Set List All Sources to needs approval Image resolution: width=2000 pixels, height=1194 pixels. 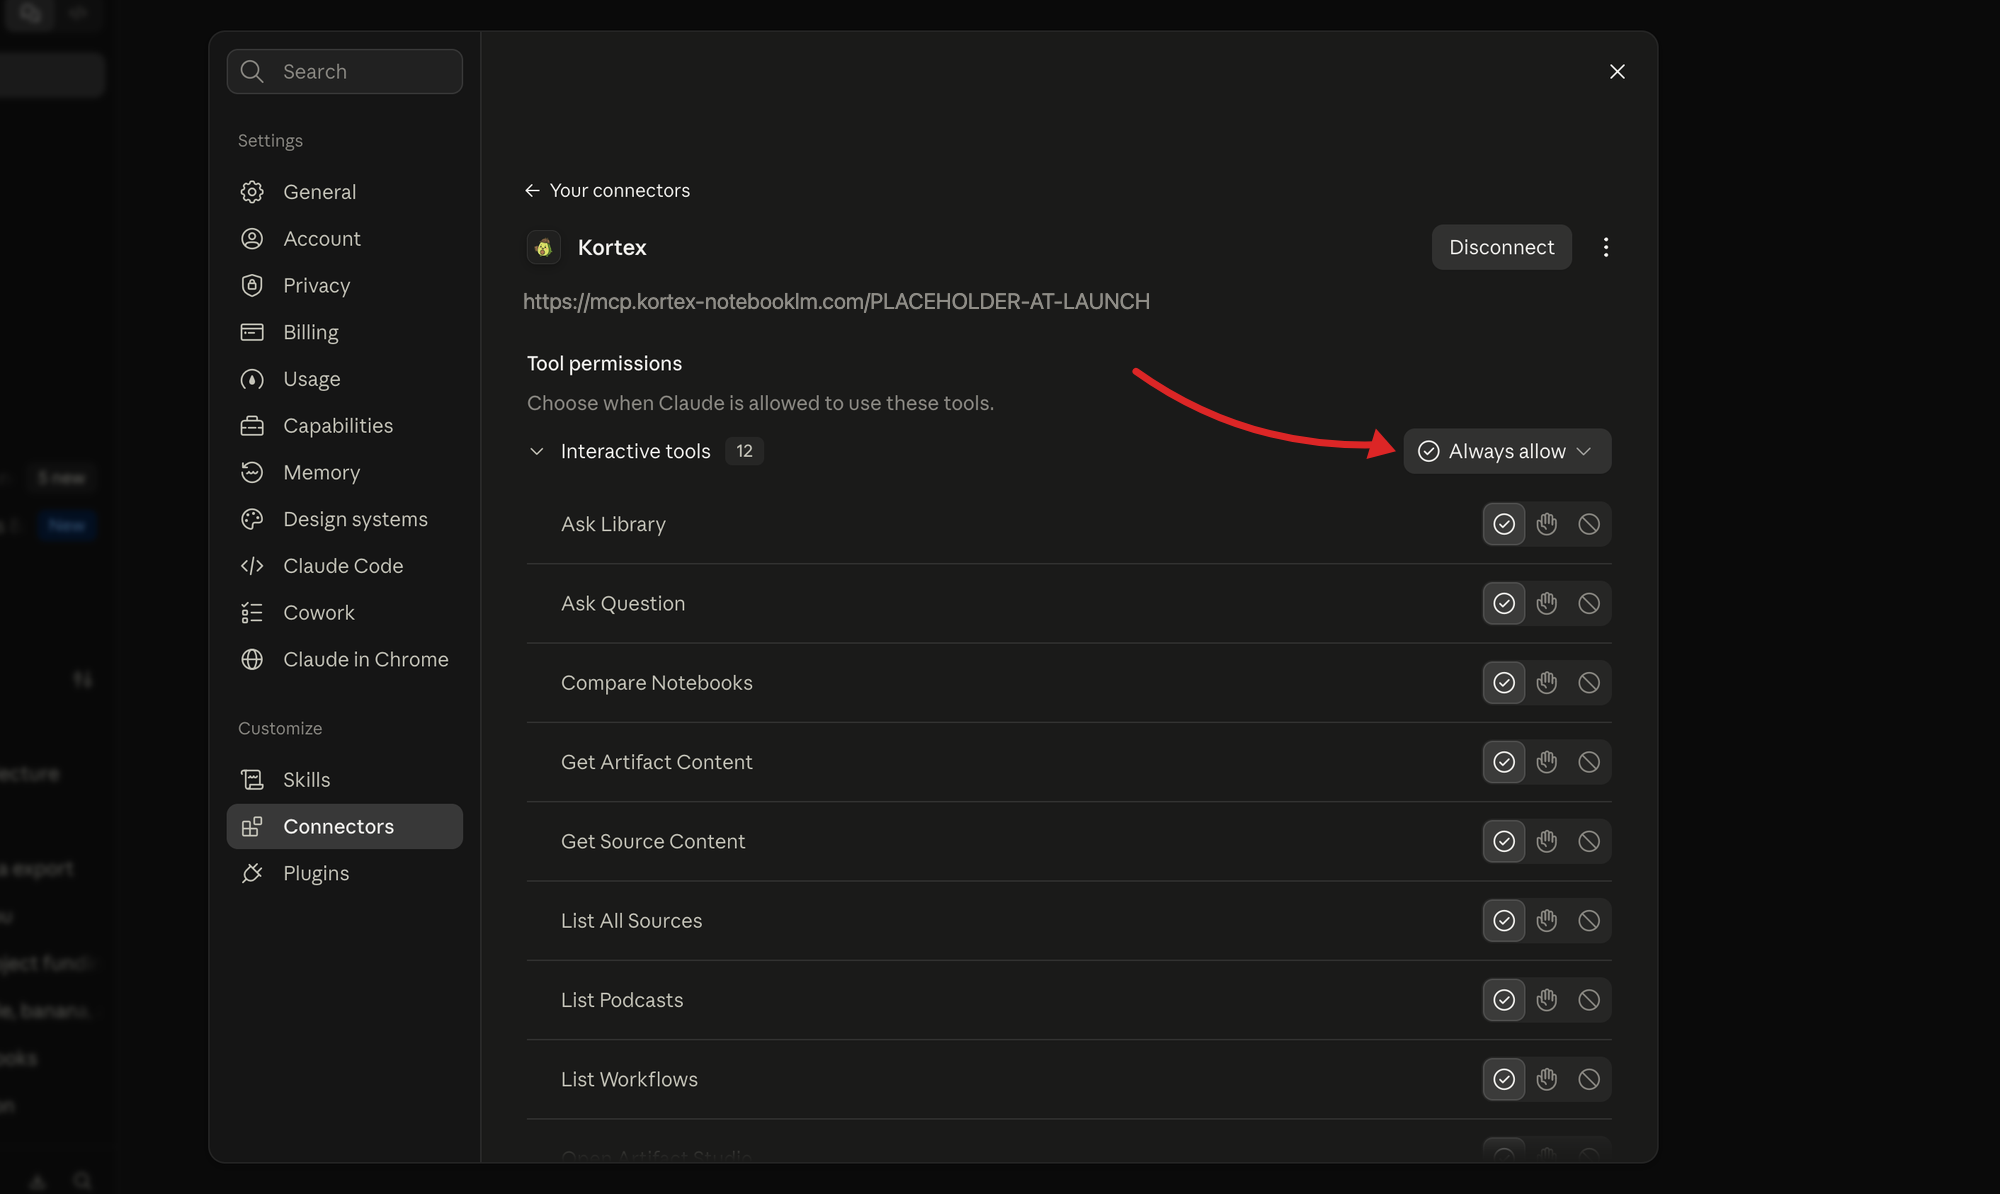pos(1547,921)
